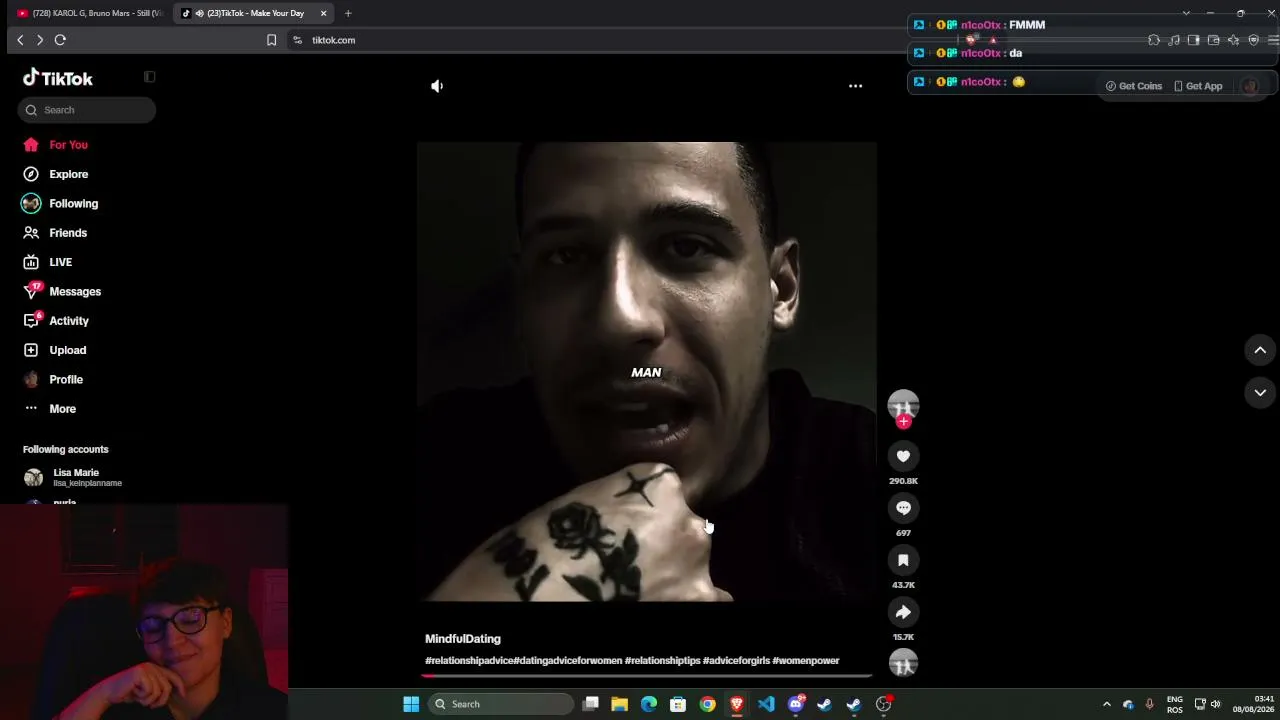Open the music note icon in toolbar
Screen dimensions: 1280x720
coord(1174,40)
